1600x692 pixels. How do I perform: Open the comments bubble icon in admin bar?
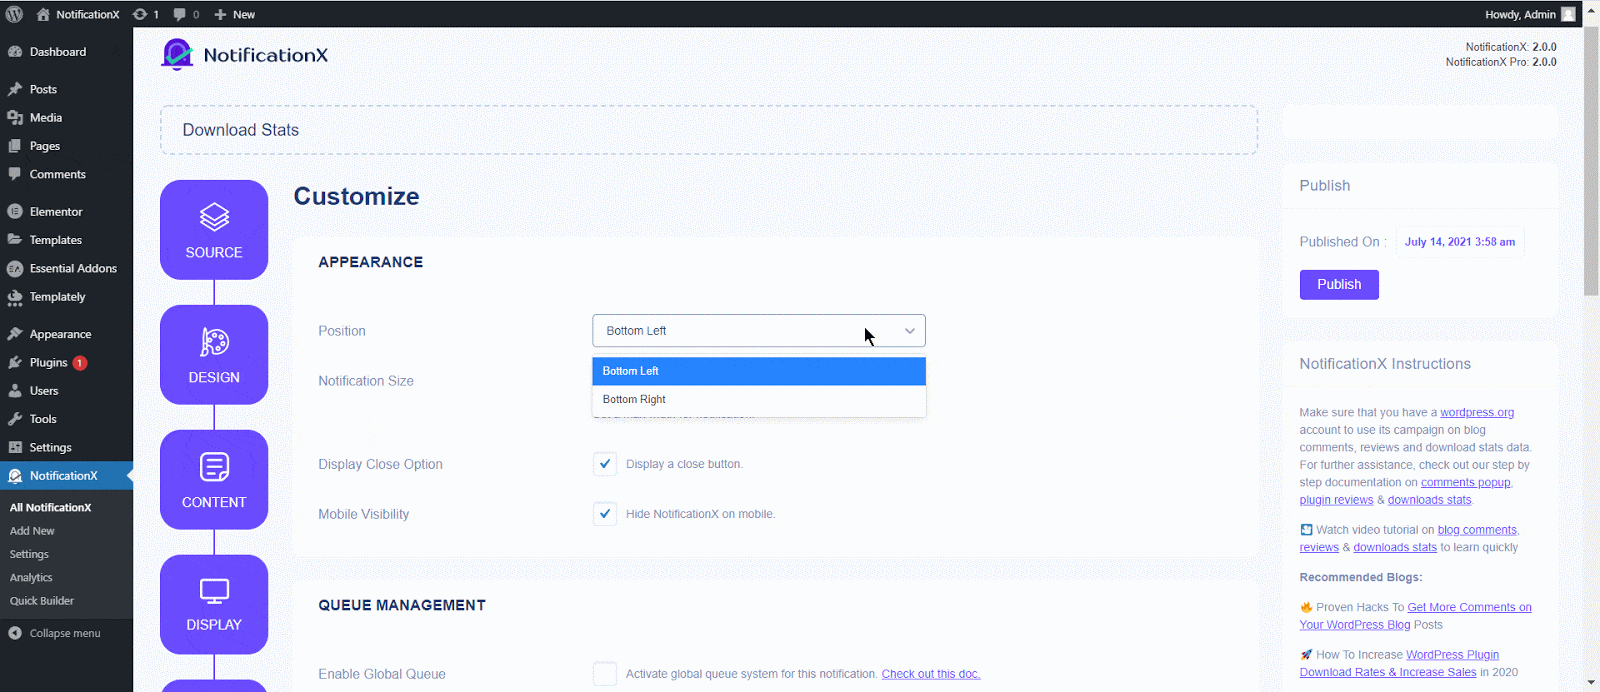[x=179, y=14]
